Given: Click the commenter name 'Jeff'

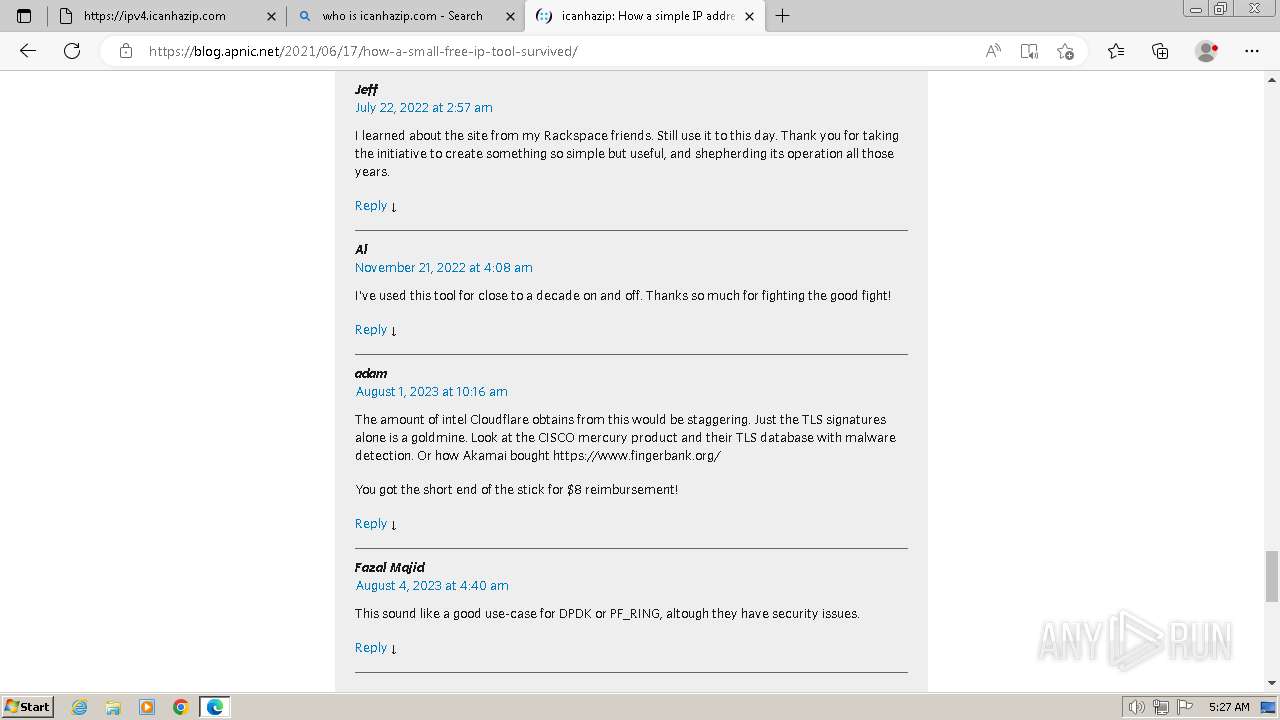Looking at the screenshot, I should pyautogui.click(x=367, y=90).
